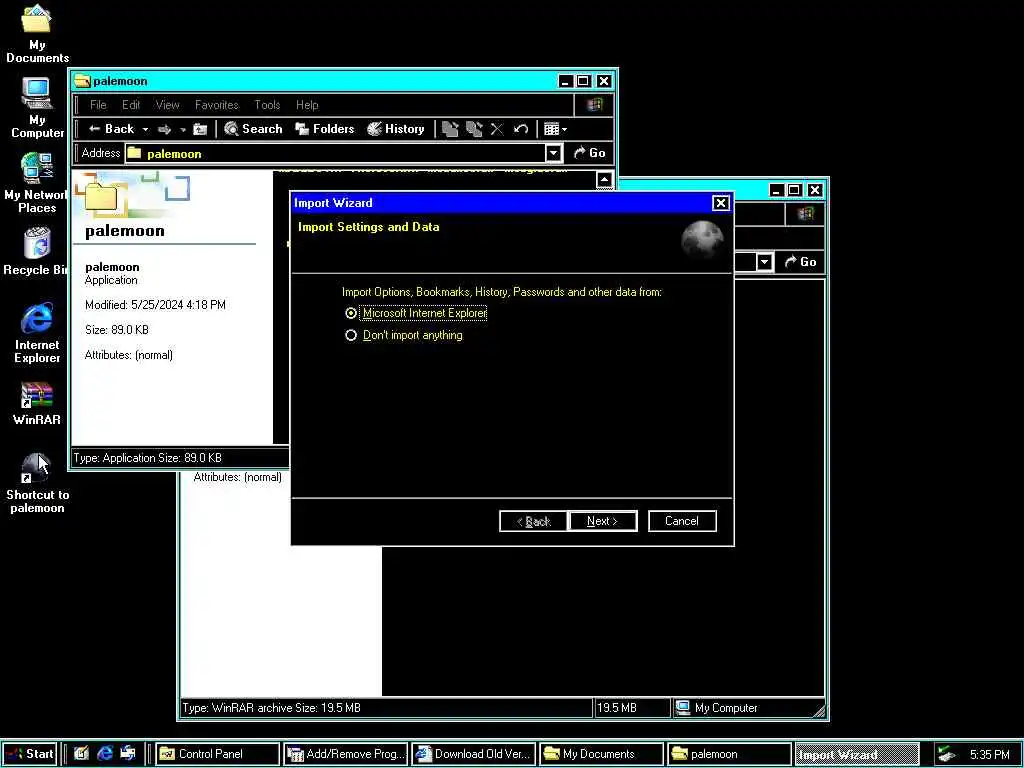The image size is (1024, 768).
Task: Select the My Computer desktop icon
Action: tap(37, 108)
